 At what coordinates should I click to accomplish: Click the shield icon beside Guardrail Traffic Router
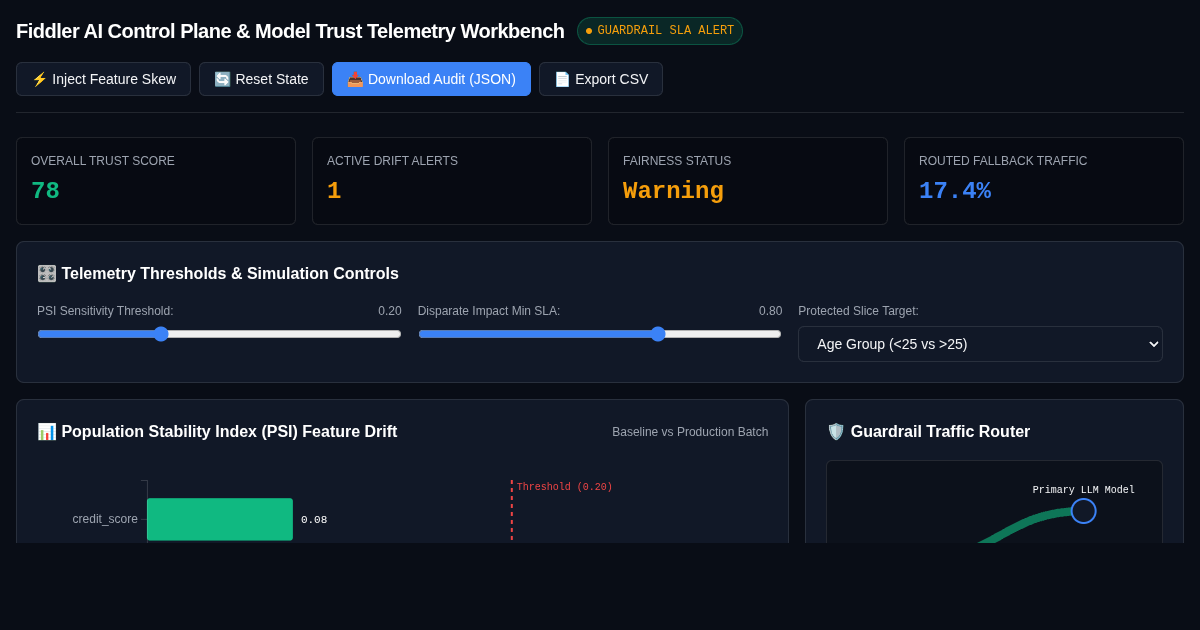[836, 432]
